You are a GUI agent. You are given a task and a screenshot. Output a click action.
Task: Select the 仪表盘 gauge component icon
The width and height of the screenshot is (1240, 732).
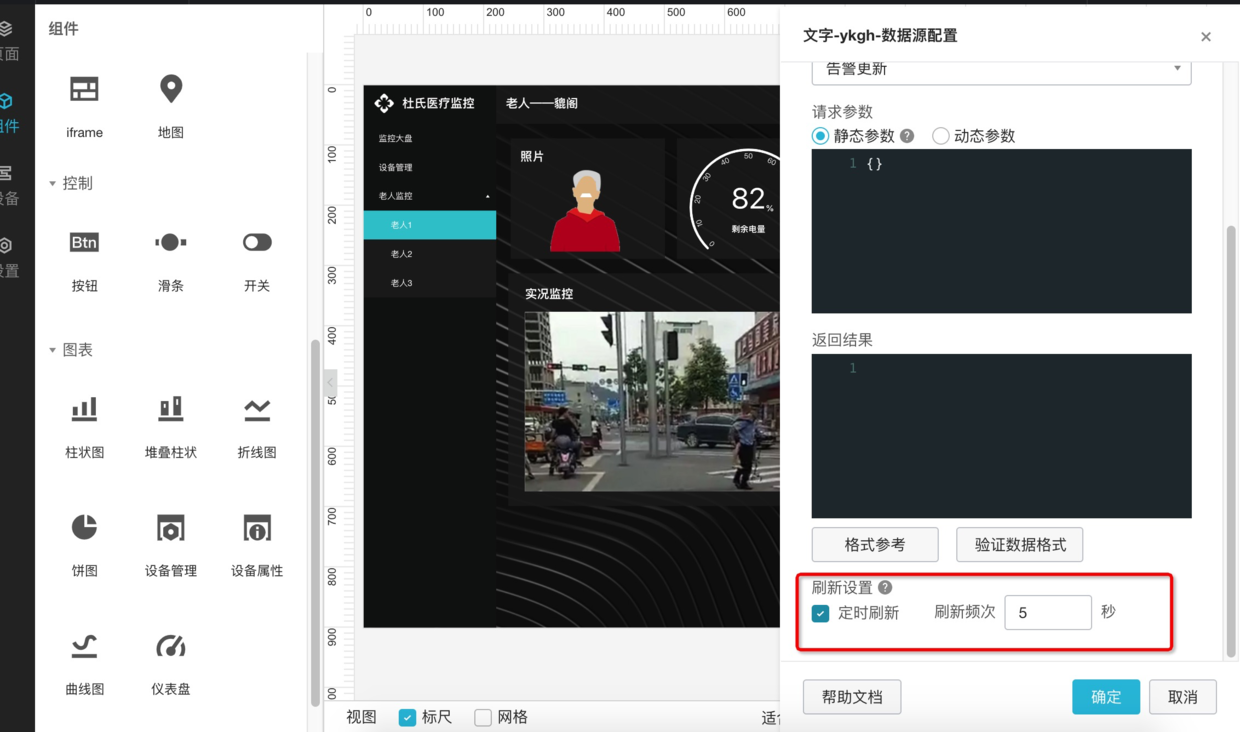coord(171,646)
